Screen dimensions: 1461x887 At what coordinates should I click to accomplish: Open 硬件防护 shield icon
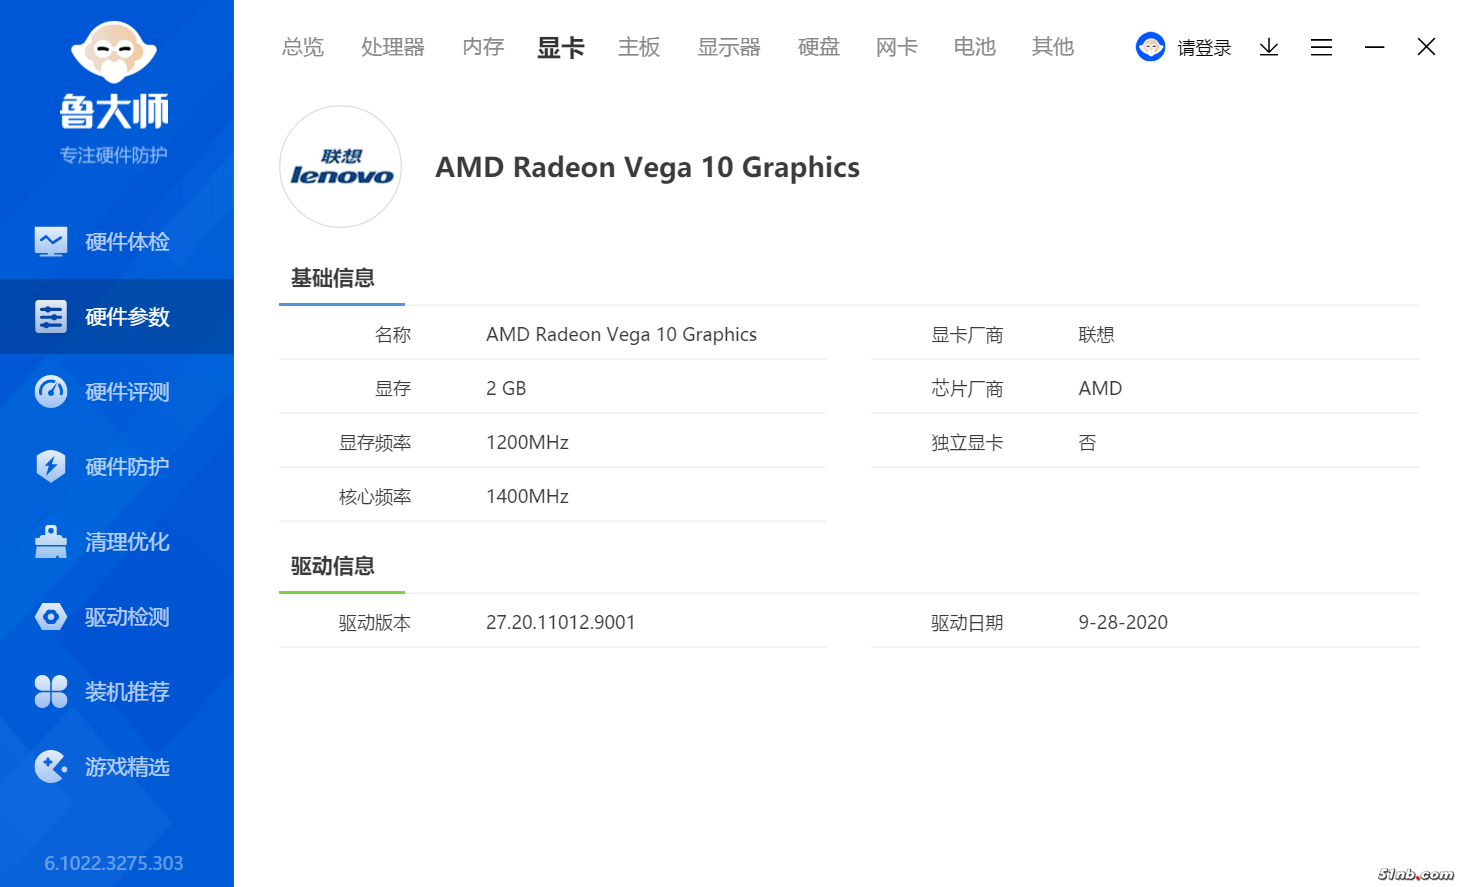click(51, 467)
